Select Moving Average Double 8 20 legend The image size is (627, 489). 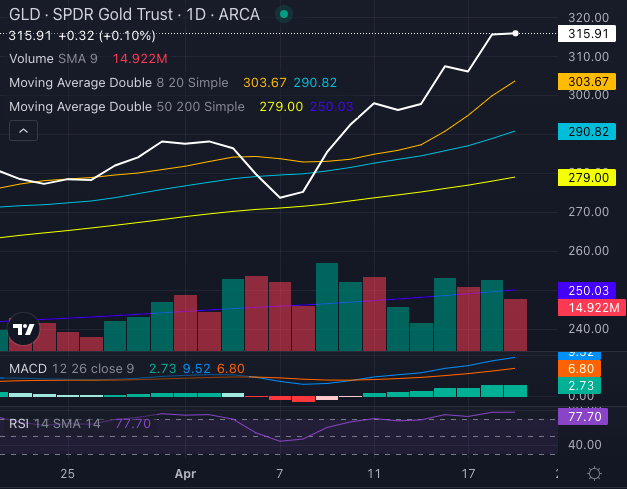click(122, 82)
